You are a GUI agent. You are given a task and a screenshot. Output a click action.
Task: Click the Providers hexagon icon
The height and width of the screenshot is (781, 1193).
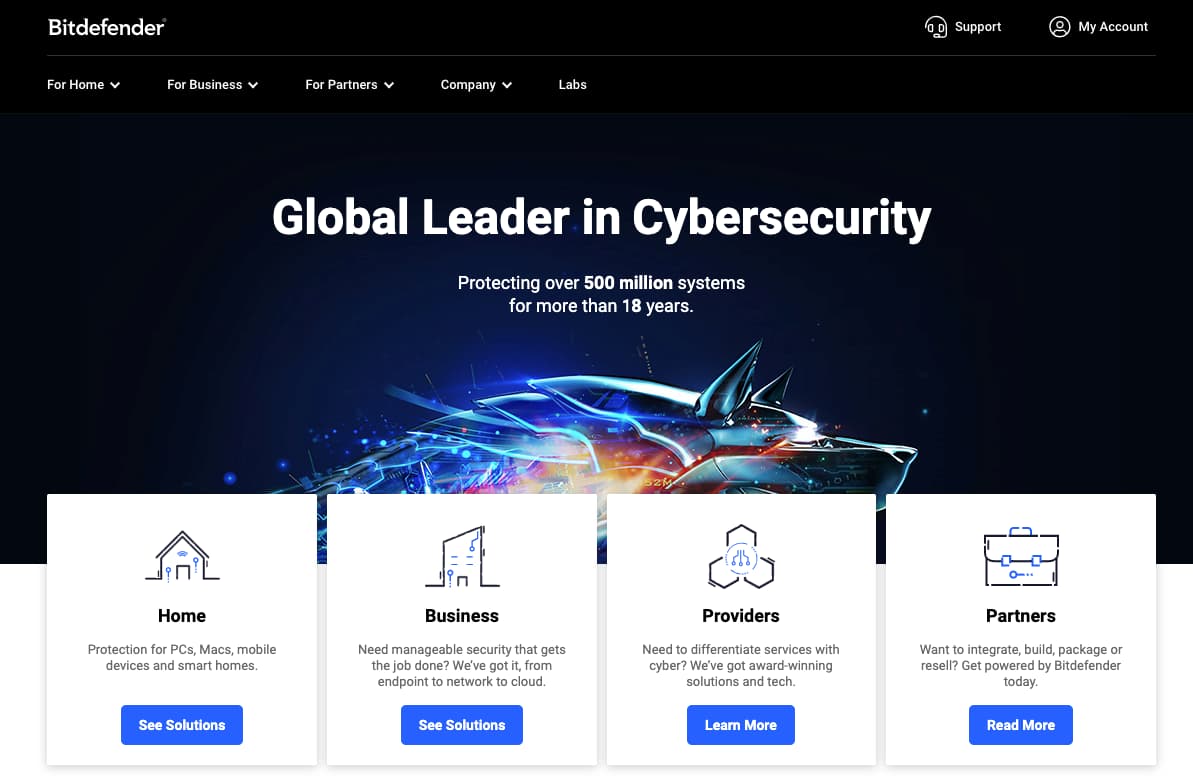741,556
